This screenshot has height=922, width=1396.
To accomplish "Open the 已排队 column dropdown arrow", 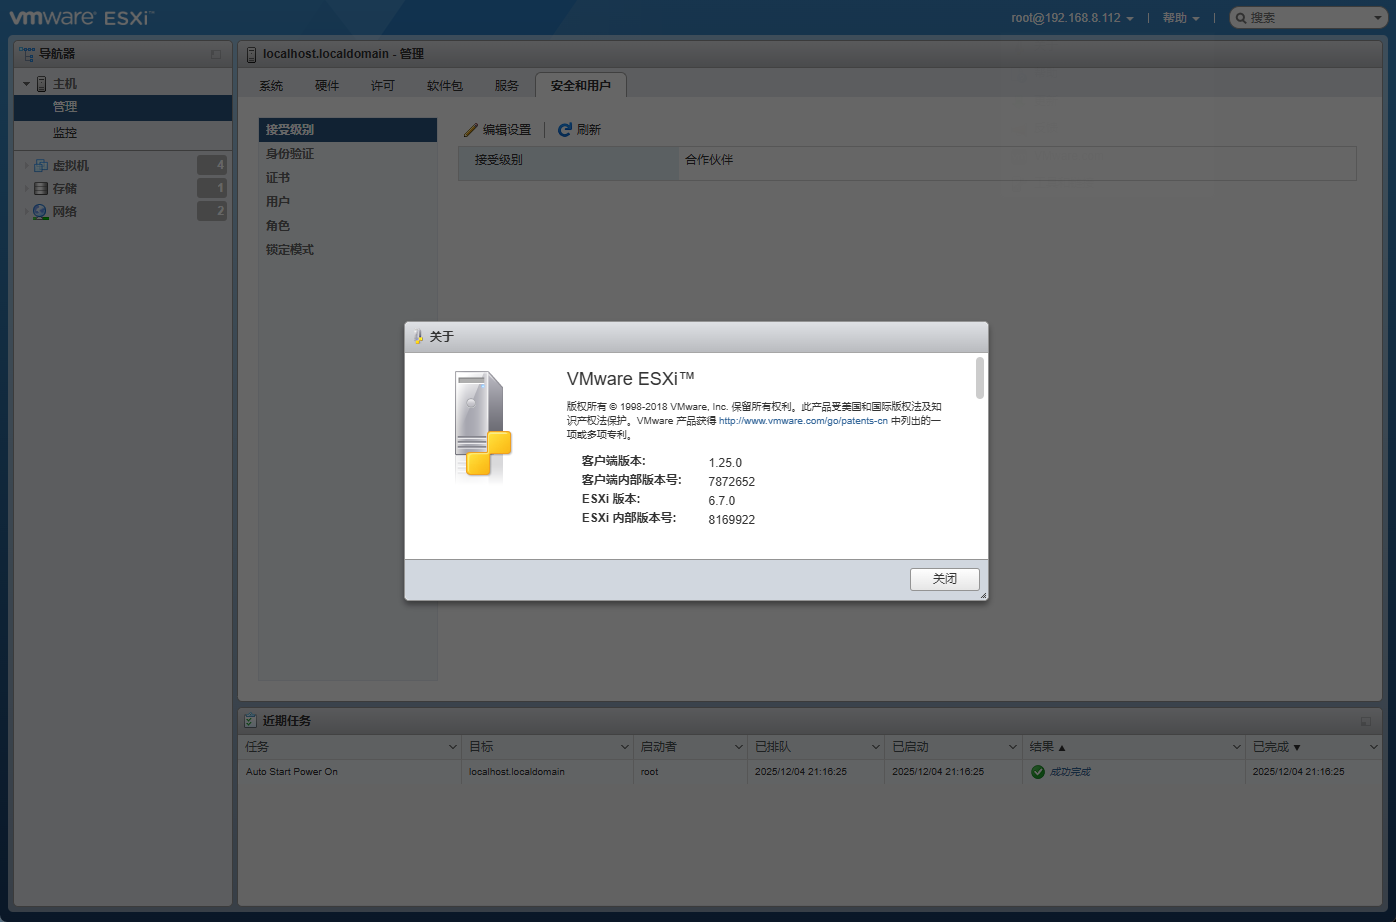I will [876, 747].
